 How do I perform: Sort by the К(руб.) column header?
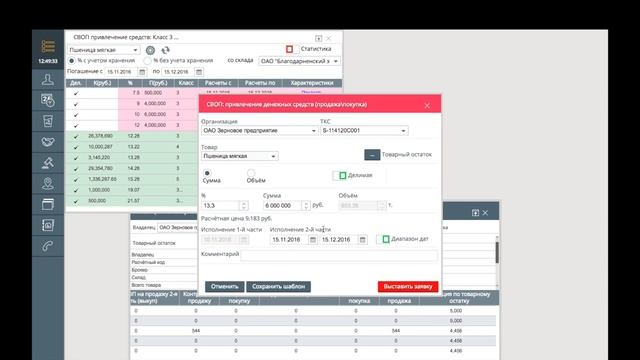[102, 83]
